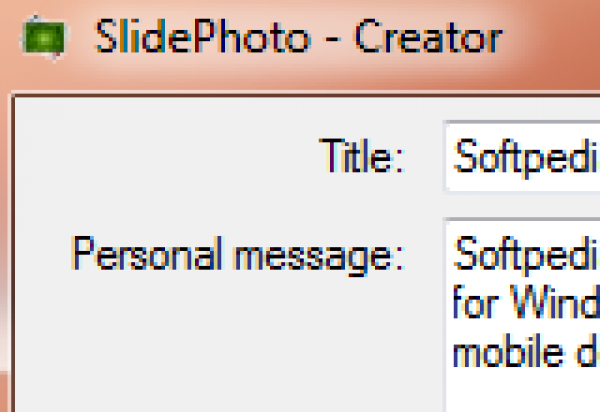Focus the Title input field
Viewport: 600px width, 412px height.
coord(520,156)
